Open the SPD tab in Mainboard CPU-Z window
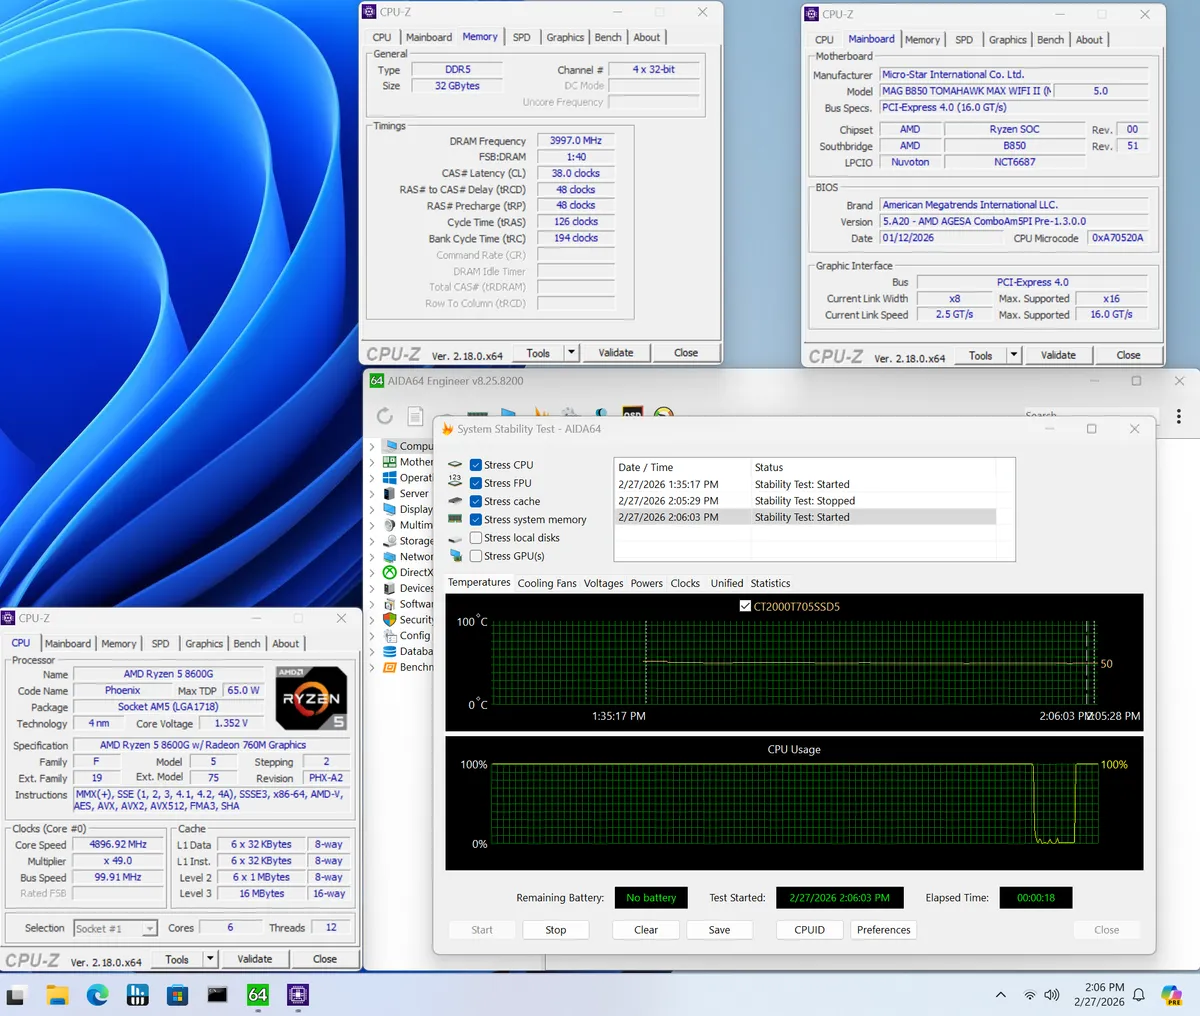Viewport: 1200px width, 1016px height. (x=963, y=40)
